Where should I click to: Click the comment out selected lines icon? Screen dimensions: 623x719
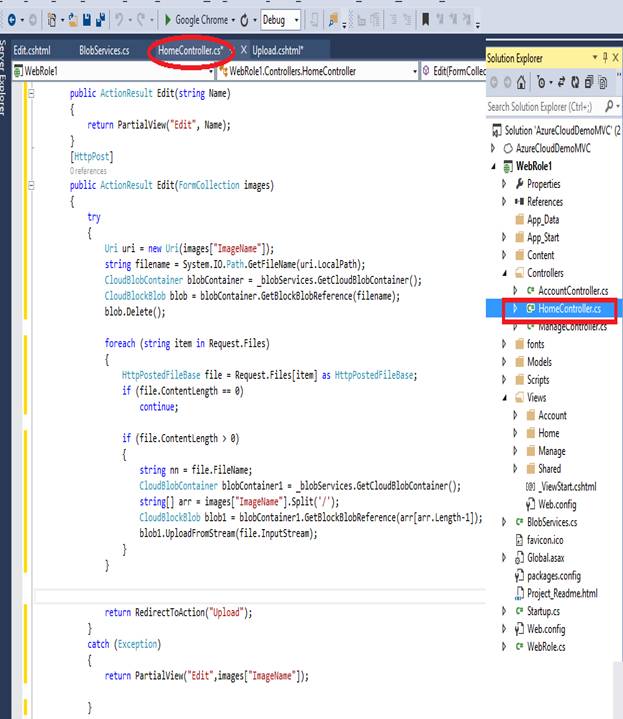click(x=394, y=20)
